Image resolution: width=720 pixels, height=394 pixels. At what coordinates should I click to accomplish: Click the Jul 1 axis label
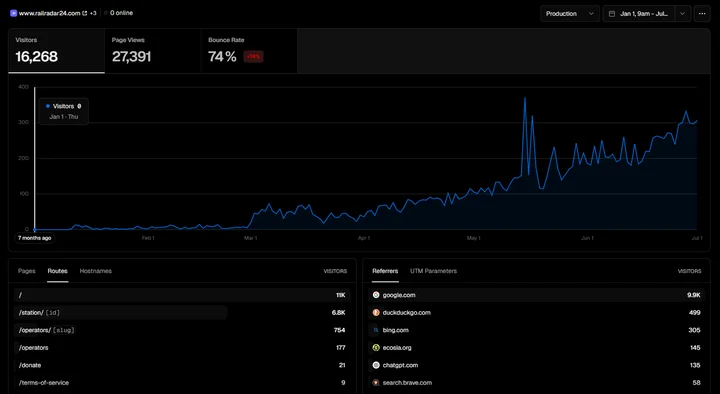point(697,238)
